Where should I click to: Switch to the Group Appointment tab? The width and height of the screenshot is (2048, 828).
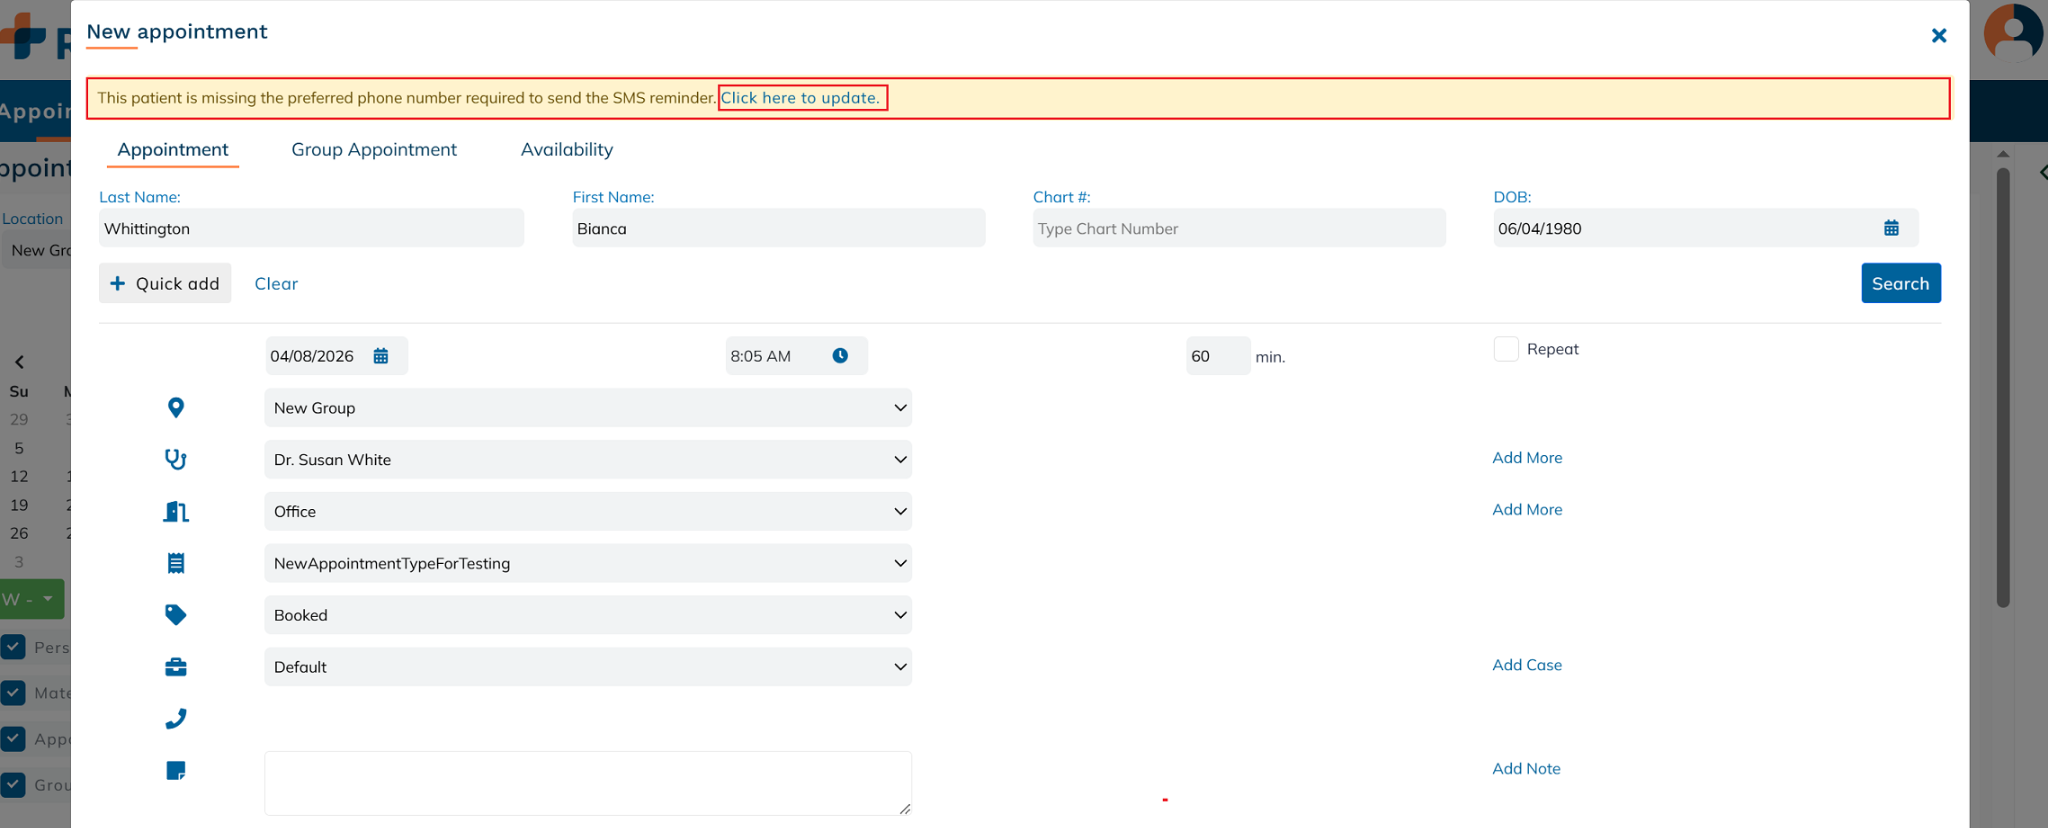374,150
